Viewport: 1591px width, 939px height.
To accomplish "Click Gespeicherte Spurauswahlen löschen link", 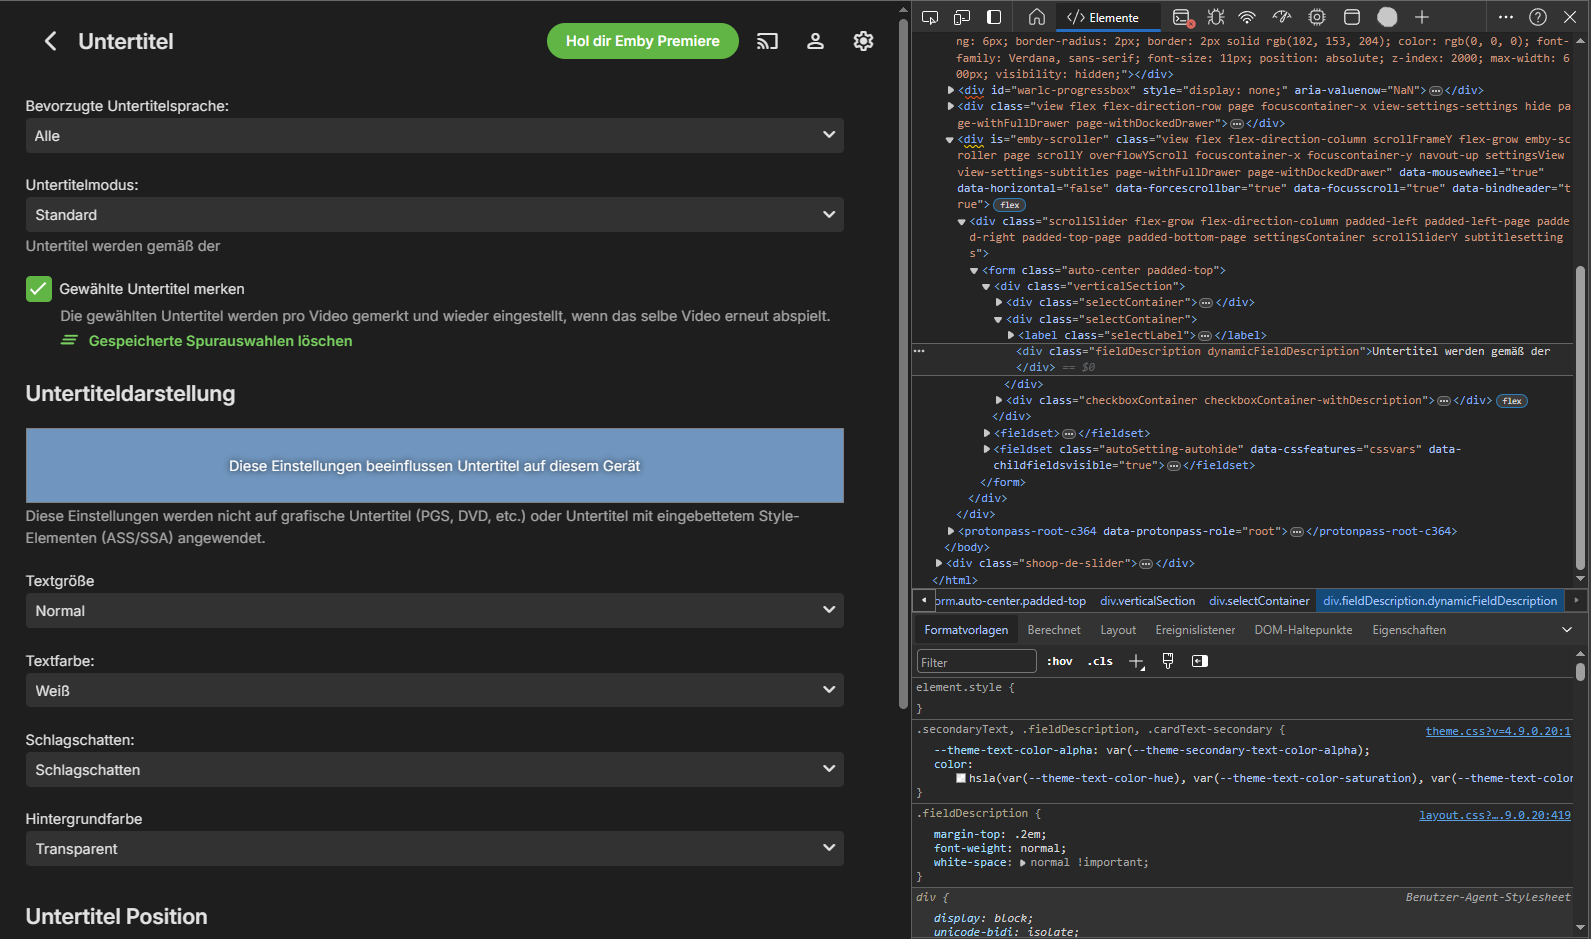I will point(220,341).
